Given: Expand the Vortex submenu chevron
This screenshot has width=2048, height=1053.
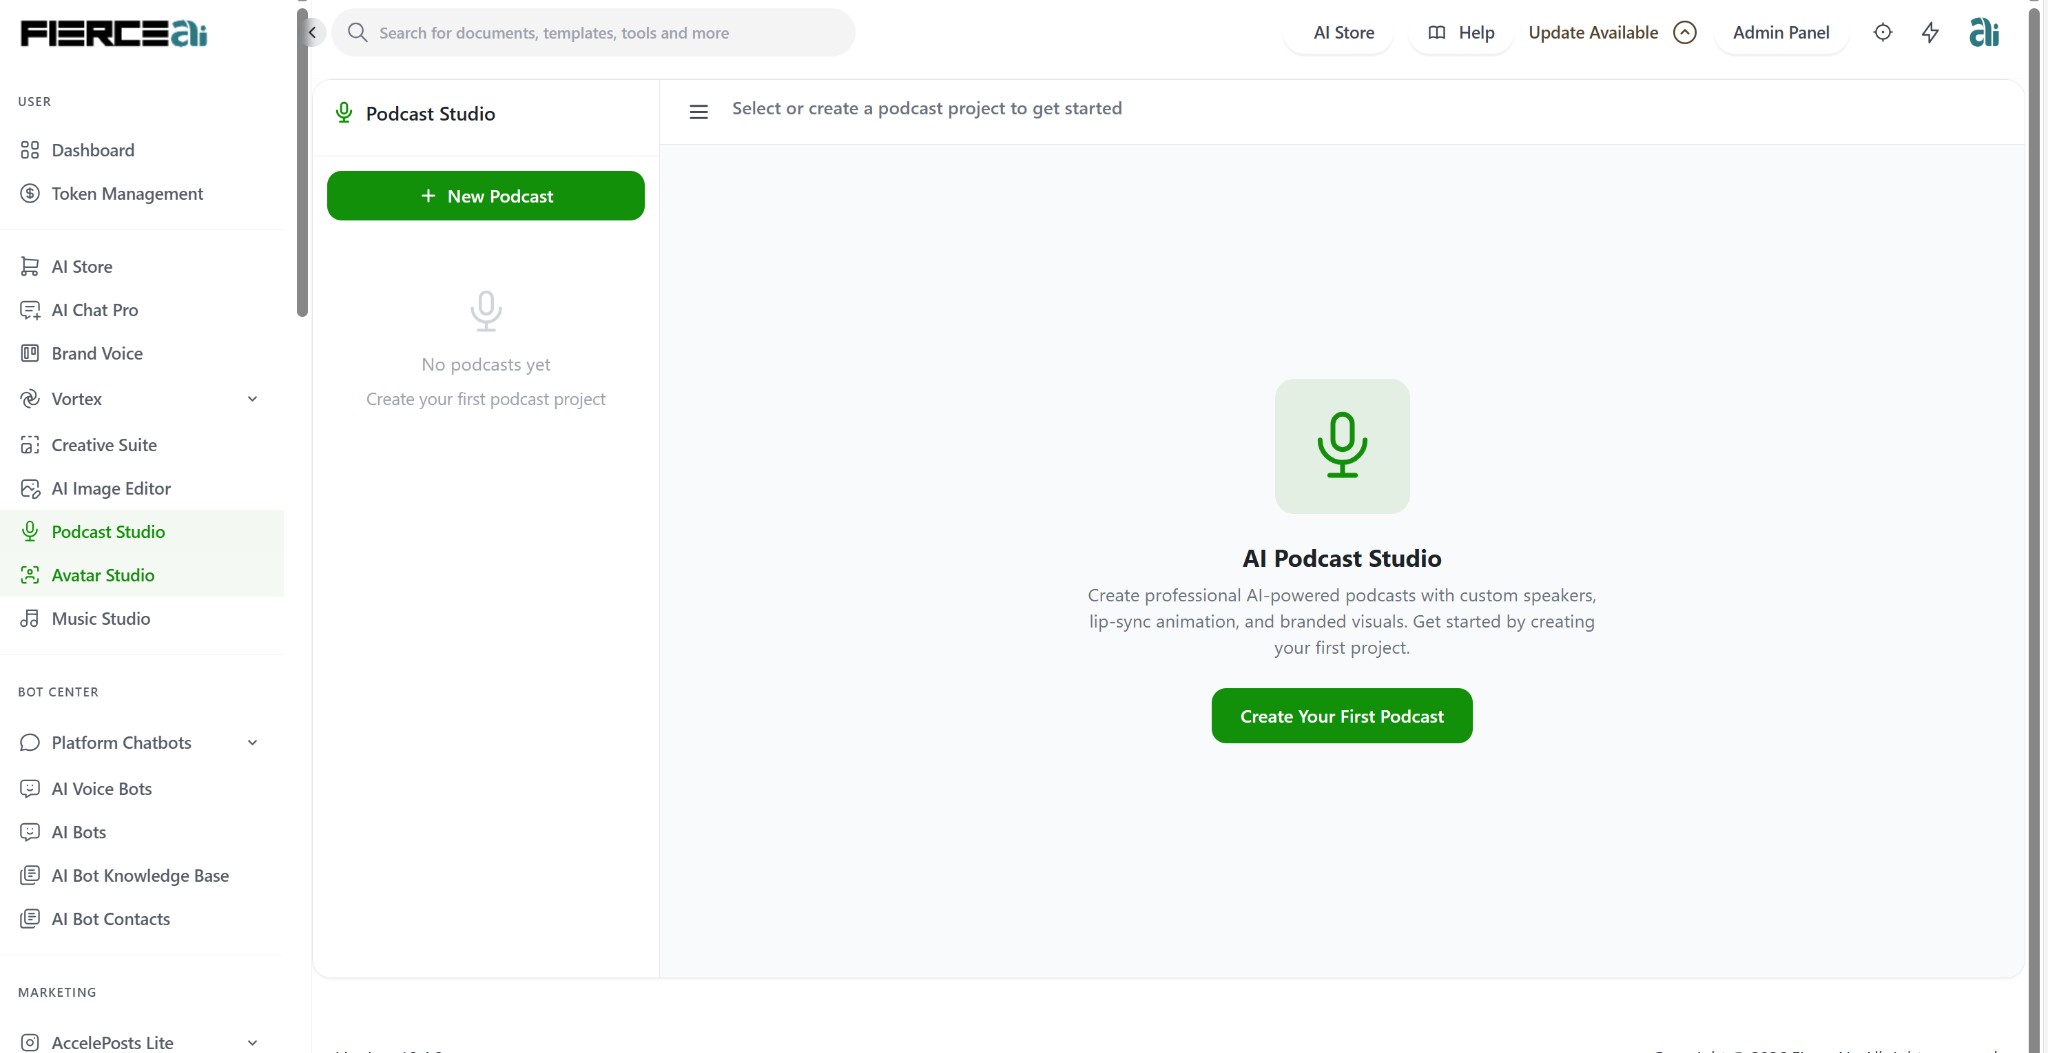Looking at the screenshot, I should tap(252, 399).
